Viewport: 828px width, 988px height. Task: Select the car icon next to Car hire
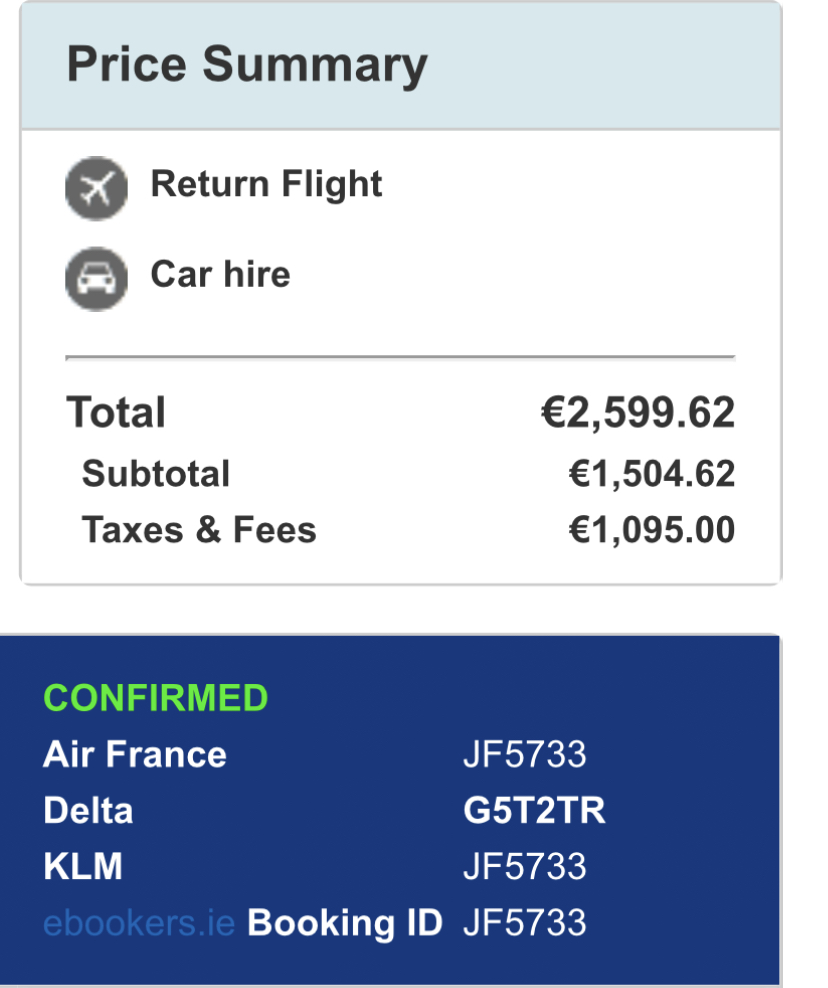96,278
